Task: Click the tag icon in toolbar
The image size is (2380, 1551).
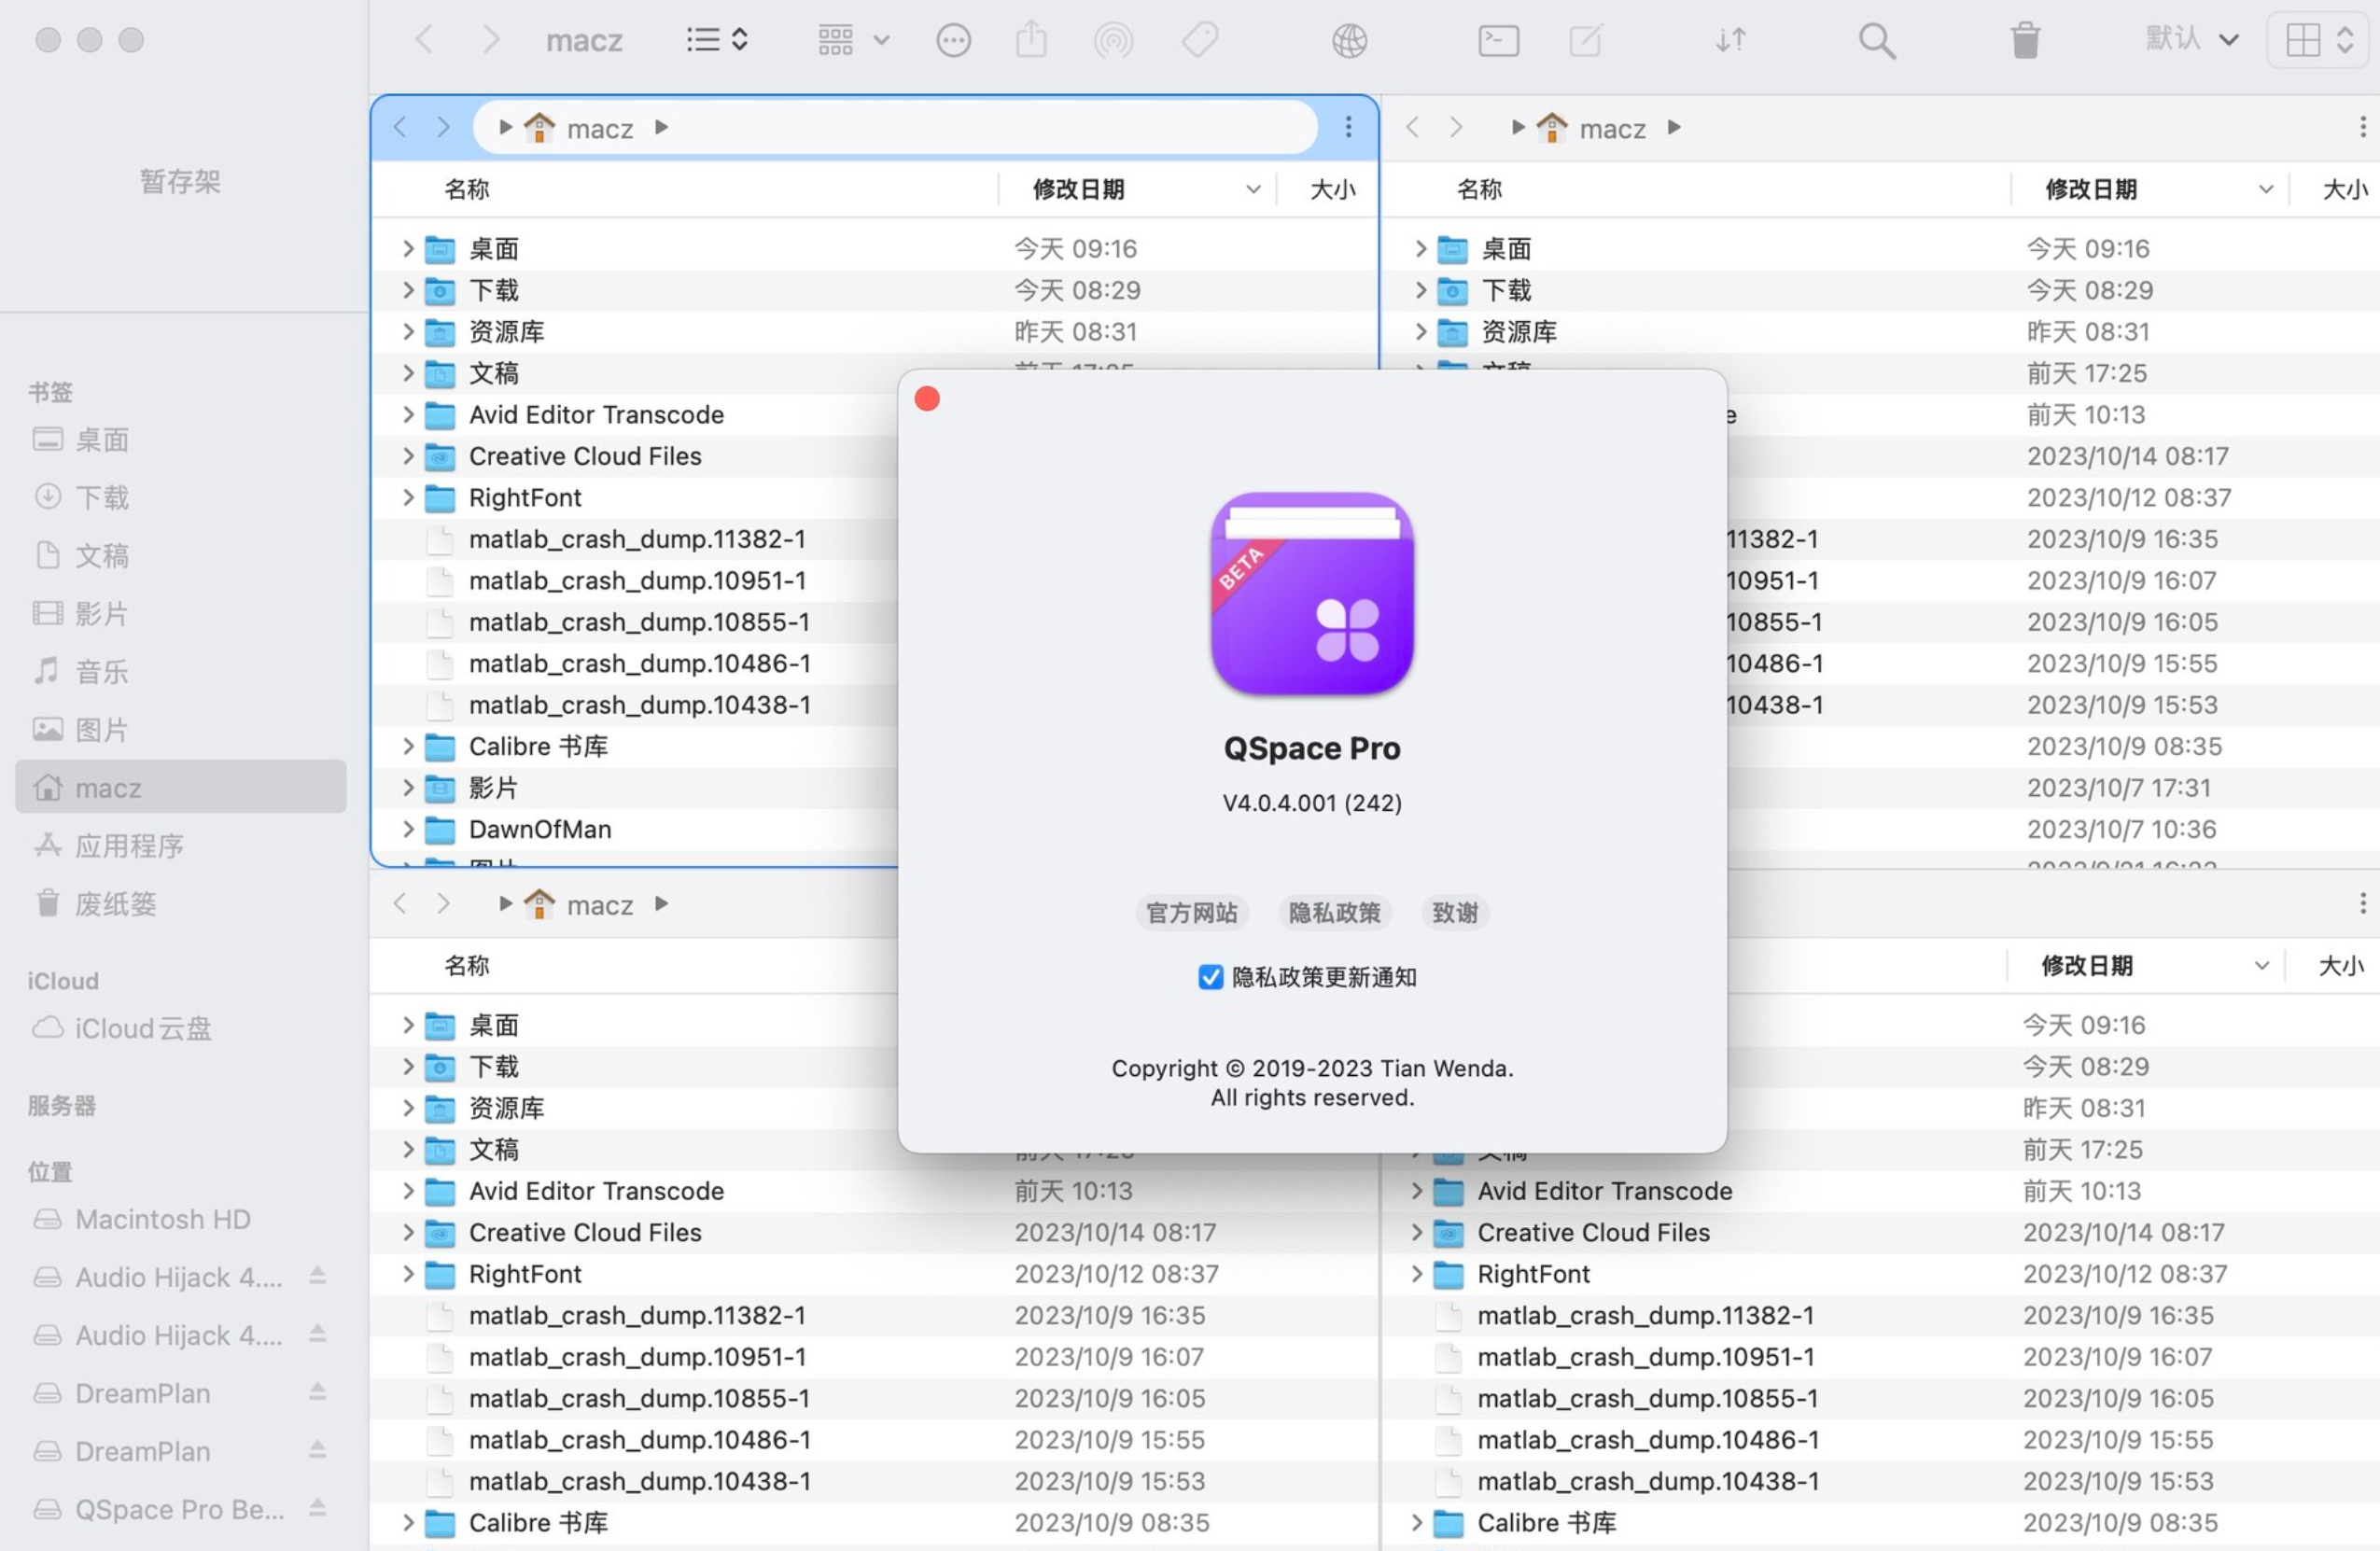Action: pos(1200,40)
